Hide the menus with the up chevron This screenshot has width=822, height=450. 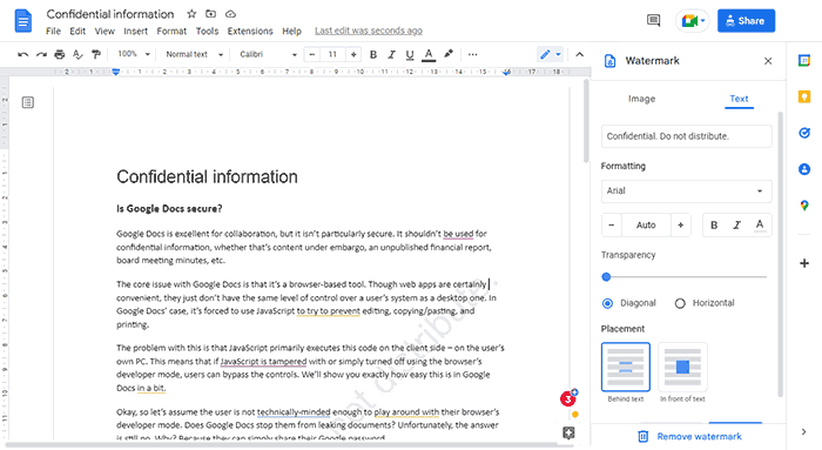tap(579, 55)
